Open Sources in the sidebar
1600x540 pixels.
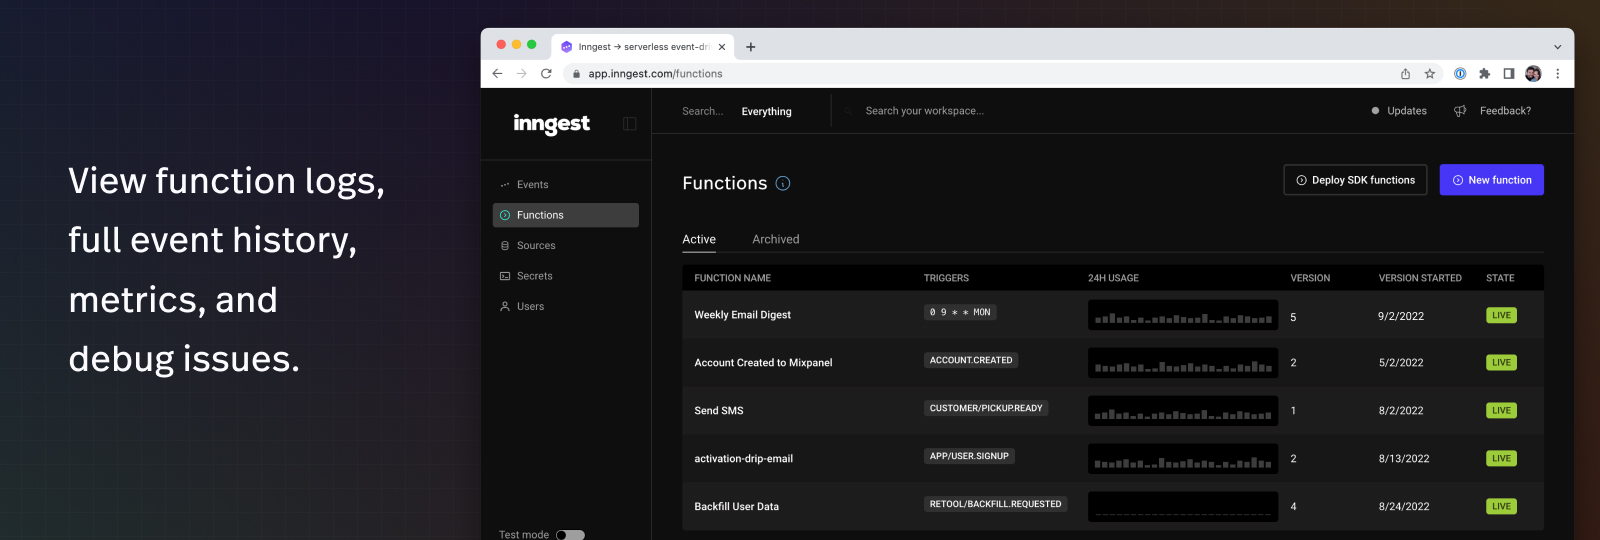pyautogui.click(x=536, y=246)
